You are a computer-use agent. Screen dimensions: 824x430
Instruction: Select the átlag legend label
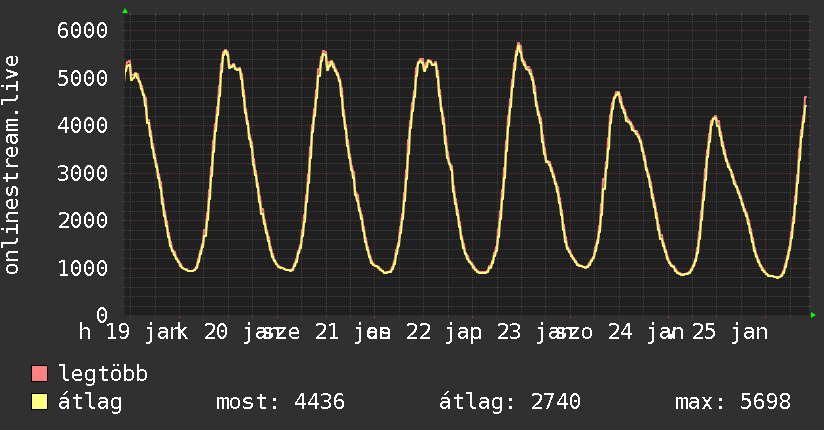pos(90,402)
